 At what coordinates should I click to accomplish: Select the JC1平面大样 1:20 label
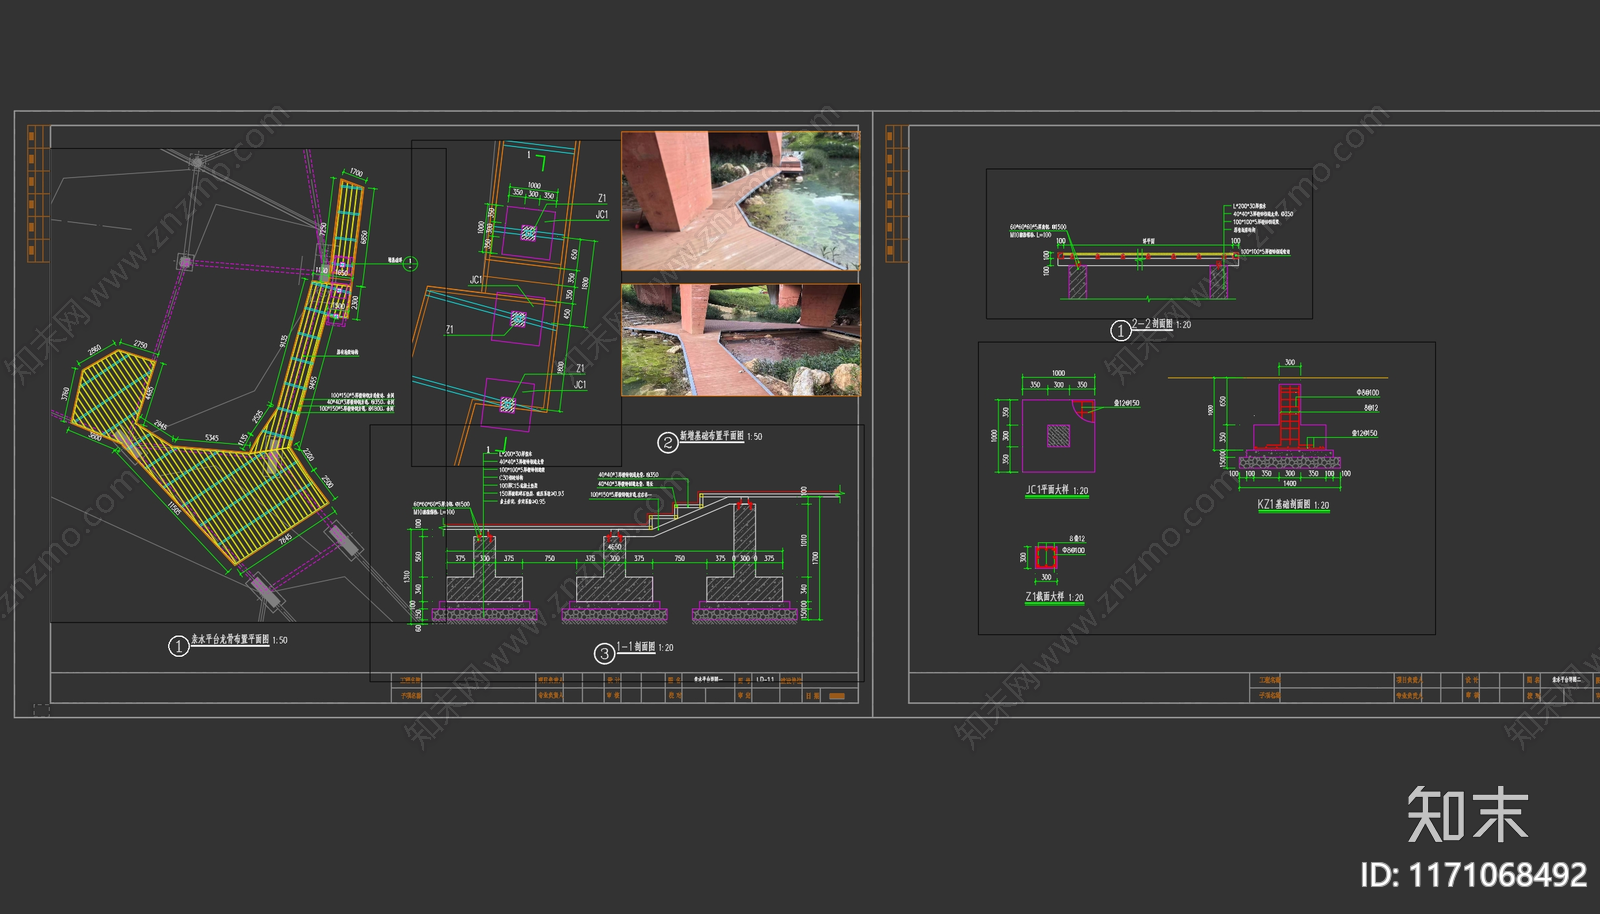click(x=1057, y=490)
